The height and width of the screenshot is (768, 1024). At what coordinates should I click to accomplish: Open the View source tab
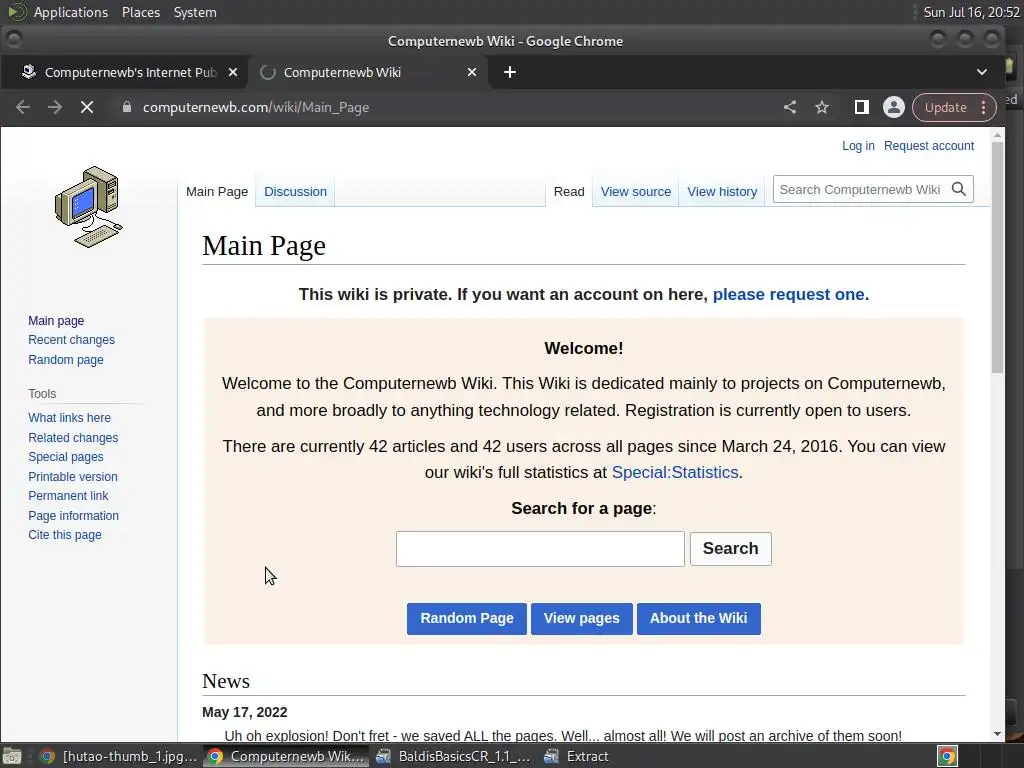pyautogui.click(x=635, y=191)
